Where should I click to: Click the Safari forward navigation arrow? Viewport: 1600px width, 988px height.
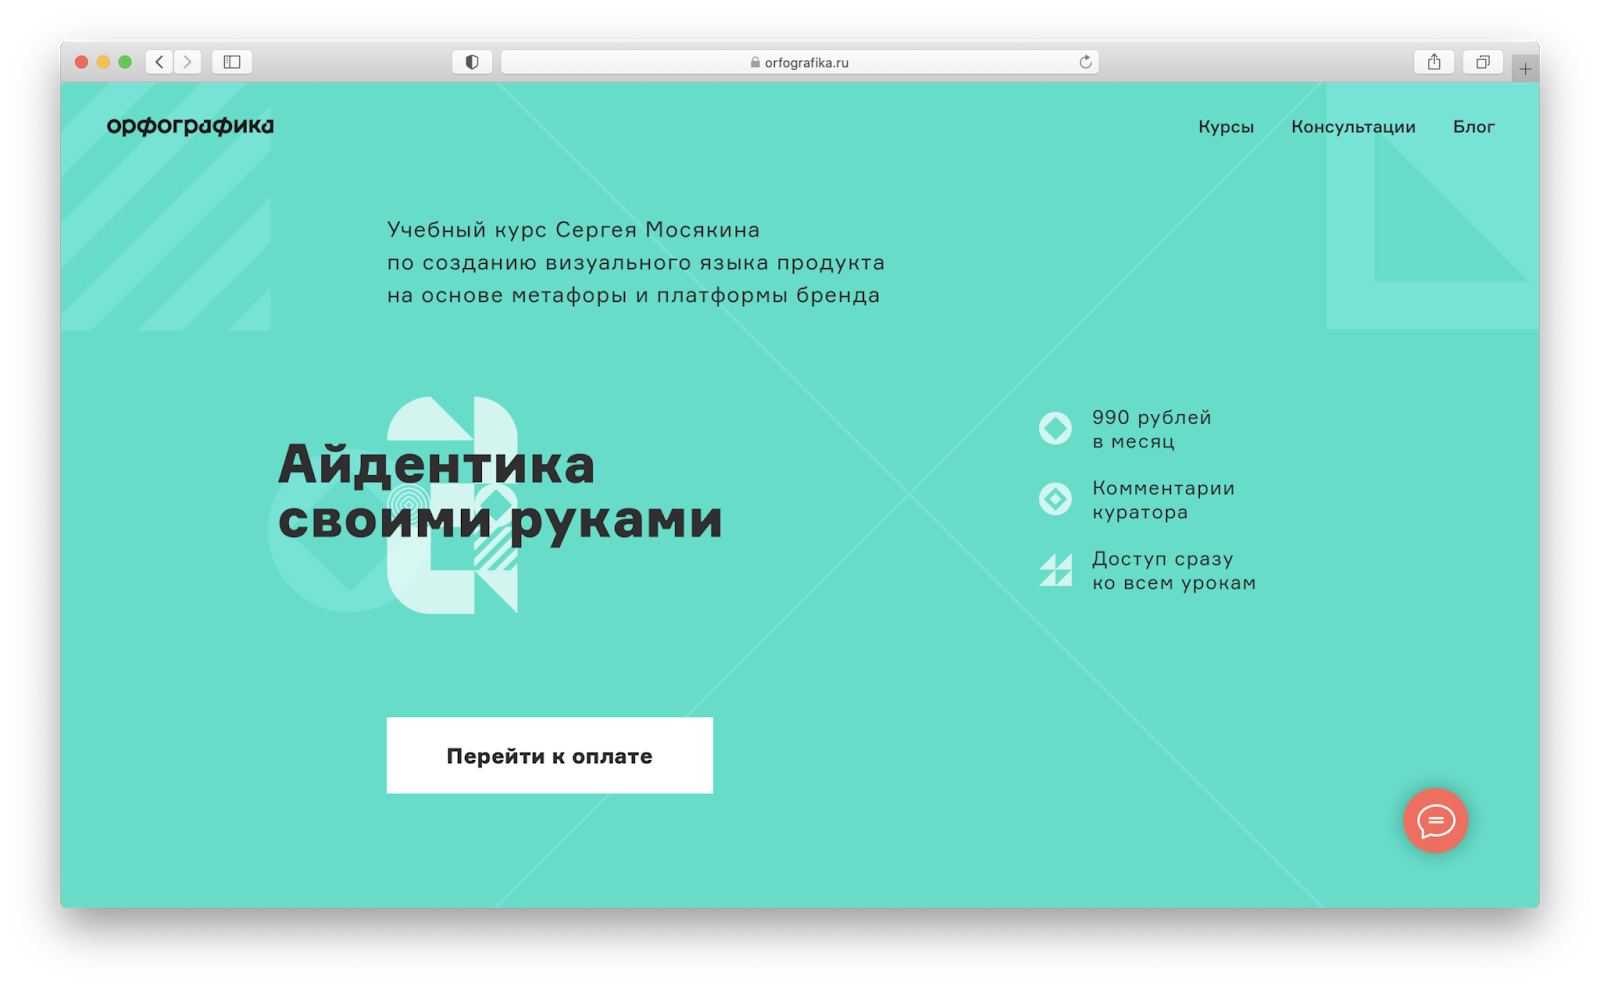click(x=187, y=62)
